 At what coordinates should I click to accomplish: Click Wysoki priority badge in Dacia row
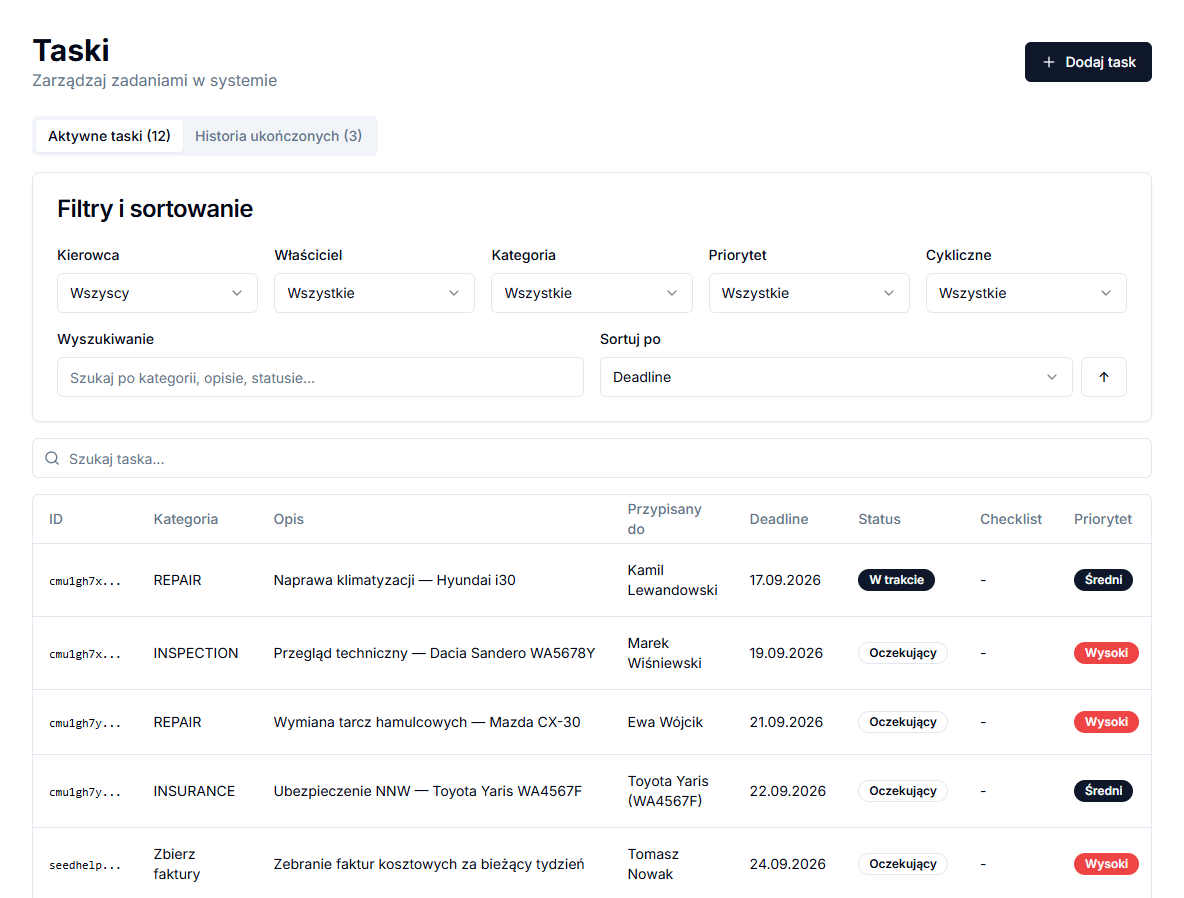coord(1106,653)
